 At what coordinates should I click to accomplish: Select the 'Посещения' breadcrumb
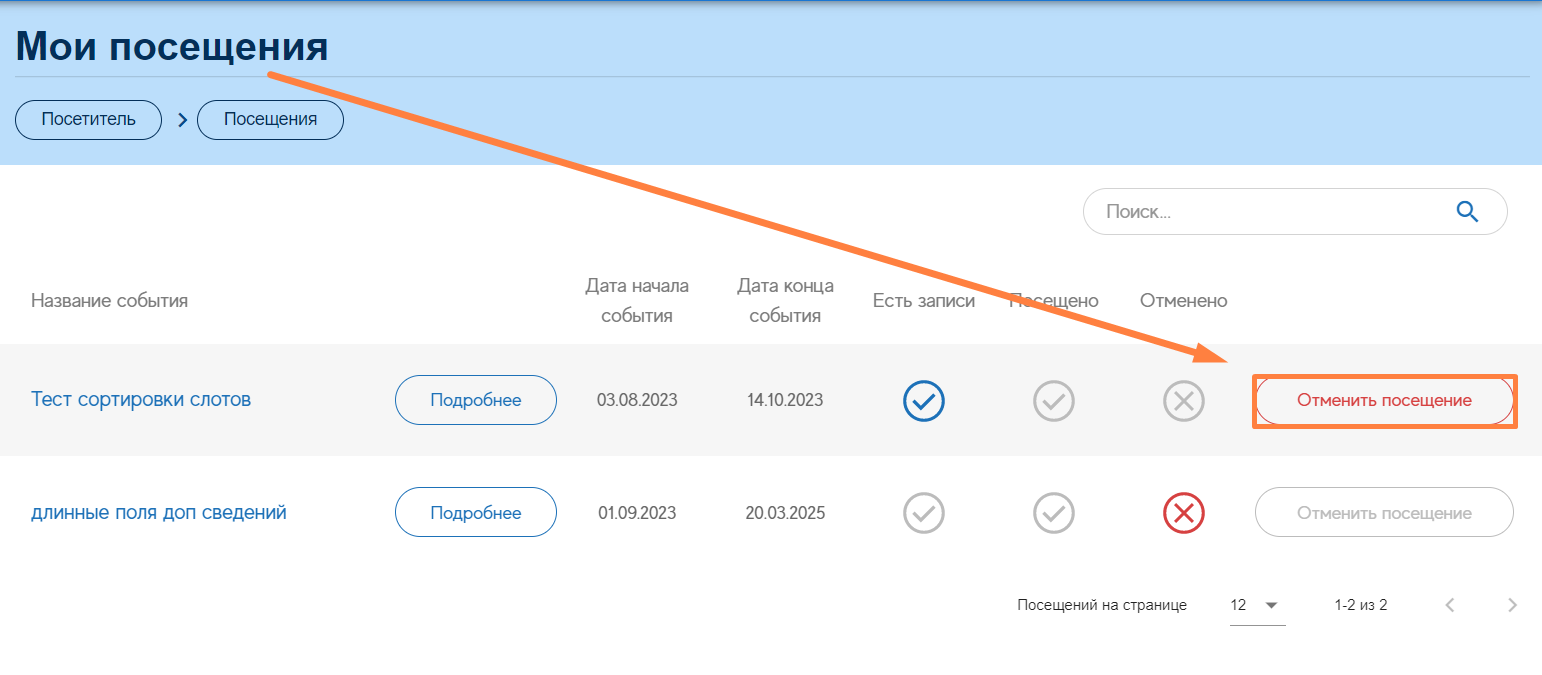[x=270, y=119]
